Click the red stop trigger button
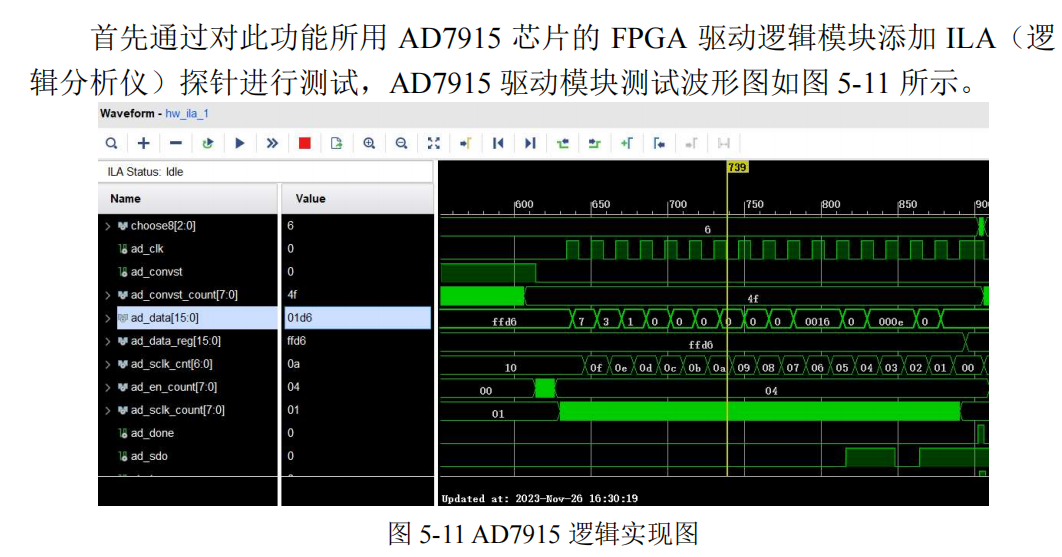The width and height of the screenshot is (1062, 557). coord(304,143)
